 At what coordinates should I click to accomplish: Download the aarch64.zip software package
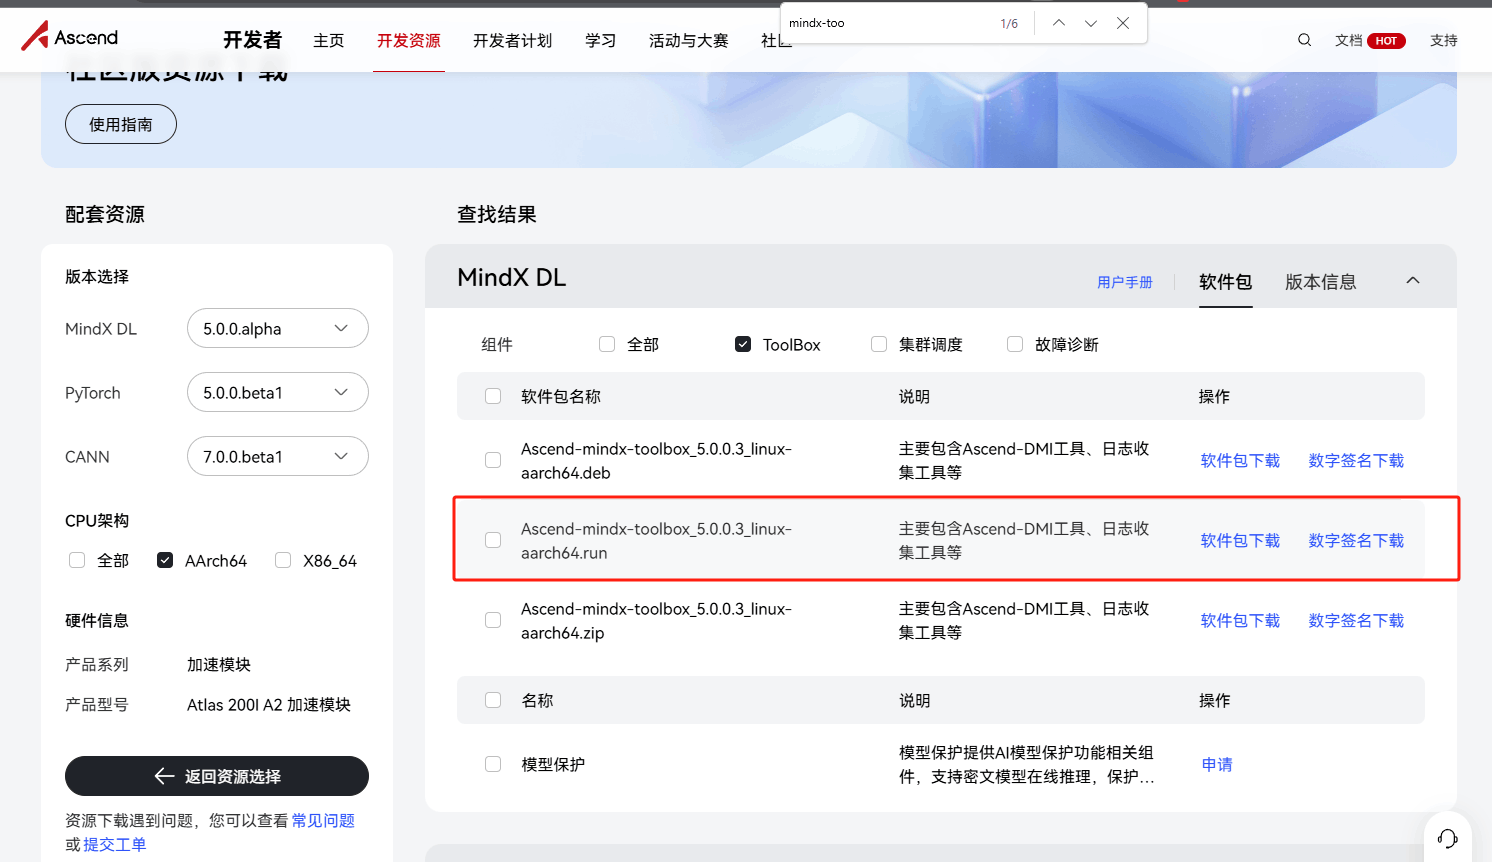pyautogui.click(x=1240, y=620)
